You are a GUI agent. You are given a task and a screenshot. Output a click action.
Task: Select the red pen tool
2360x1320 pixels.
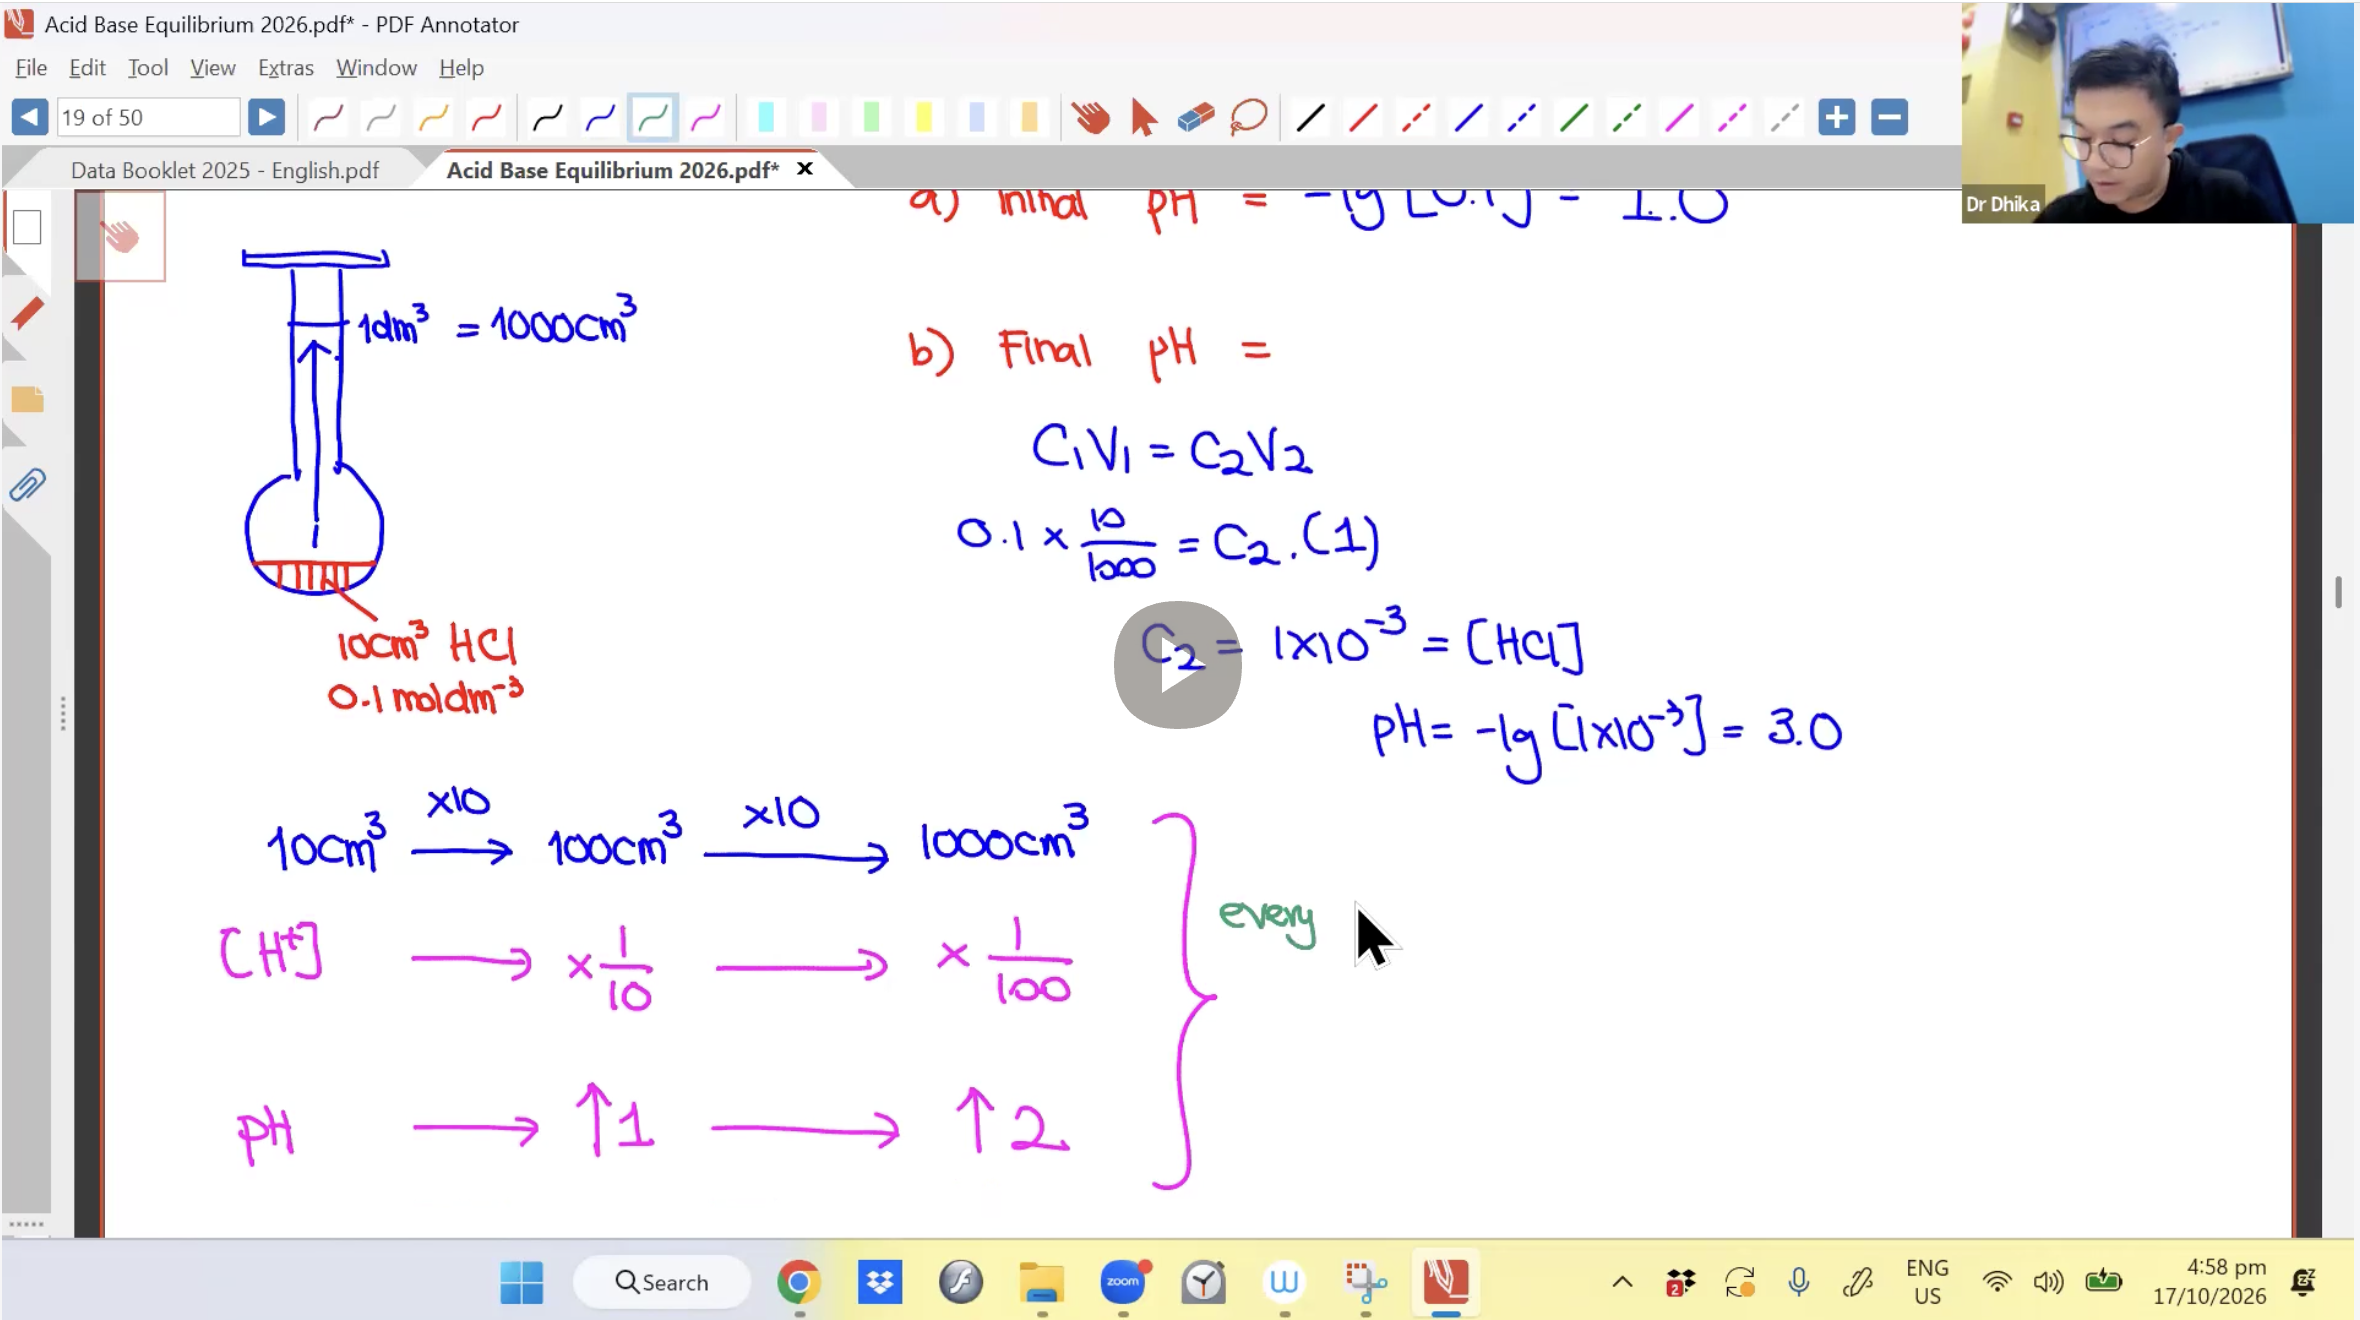pyautogui.click(x=486, y=118)
